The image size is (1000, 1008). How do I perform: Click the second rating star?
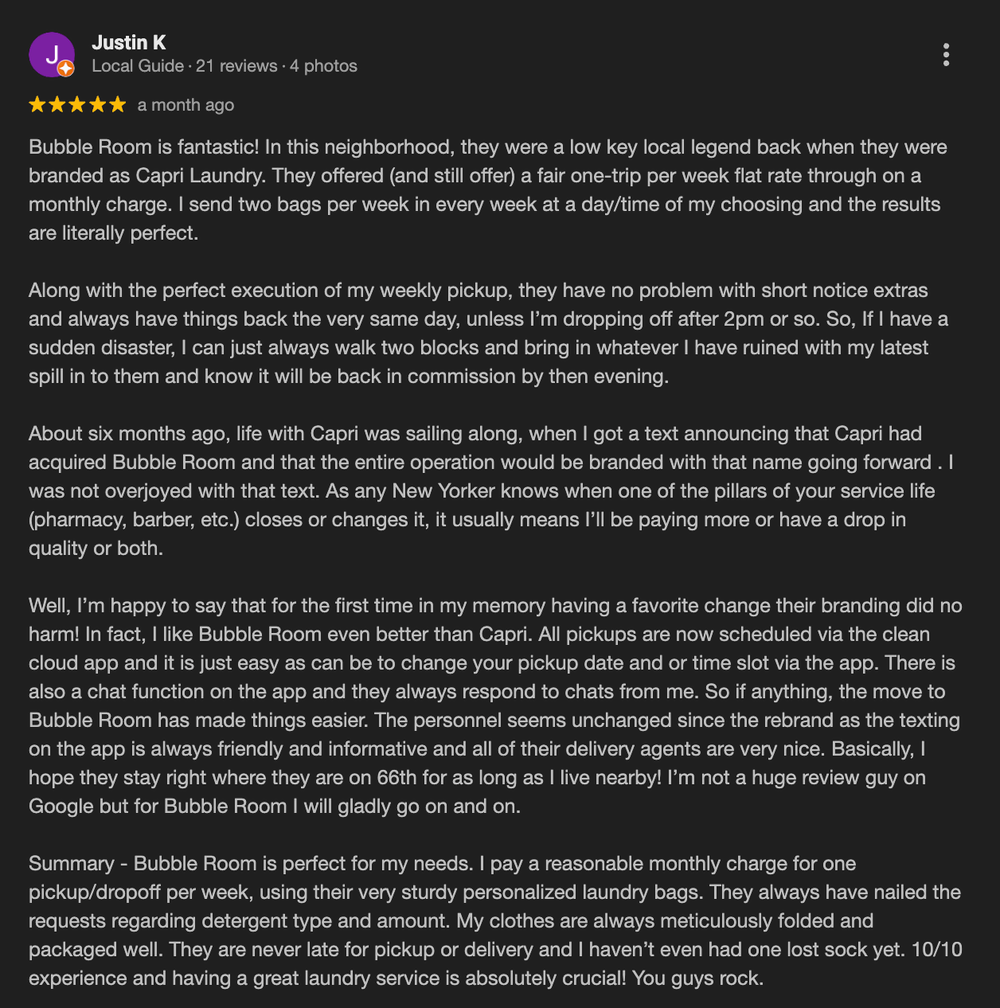(58, 105)
